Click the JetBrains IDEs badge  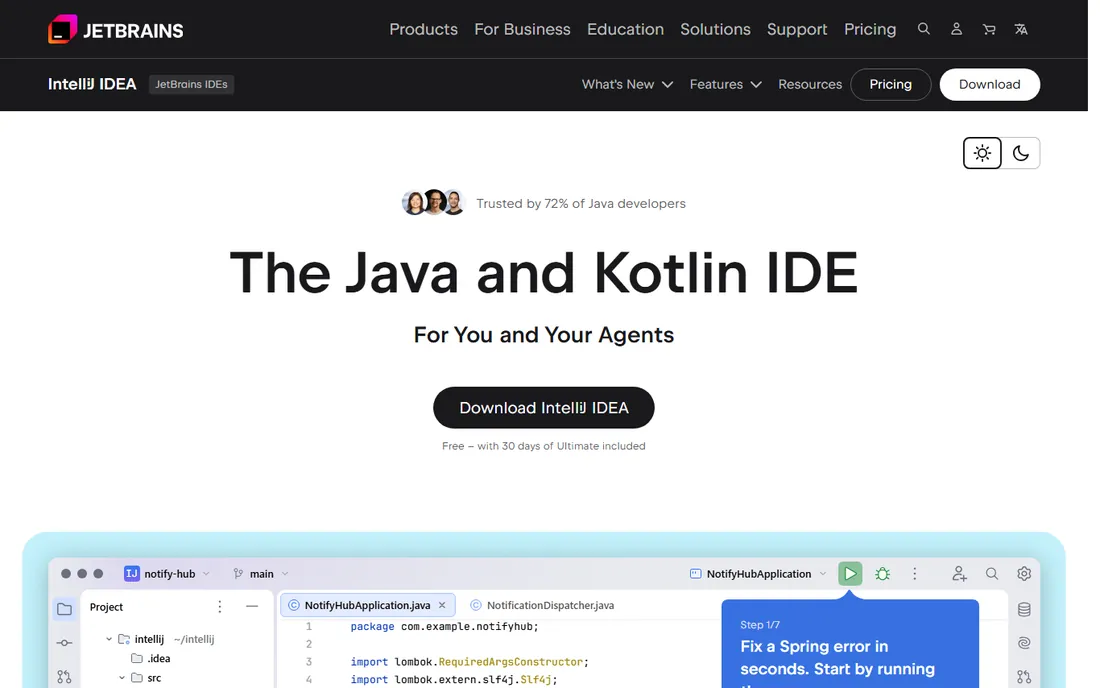click(192, 84)
